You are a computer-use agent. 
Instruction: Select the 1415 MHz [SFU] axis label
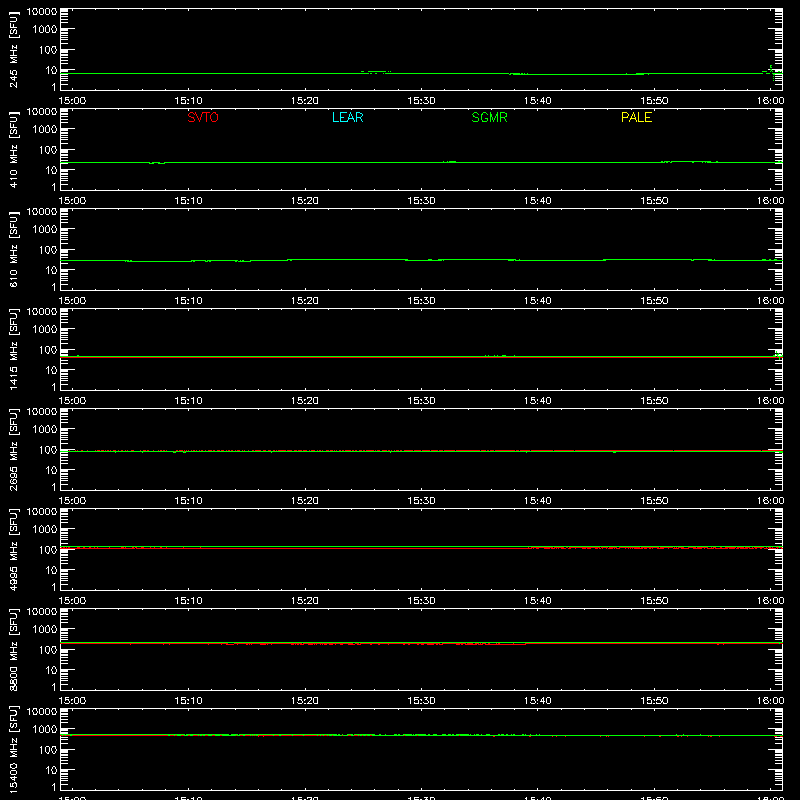(x=14, y=350)
